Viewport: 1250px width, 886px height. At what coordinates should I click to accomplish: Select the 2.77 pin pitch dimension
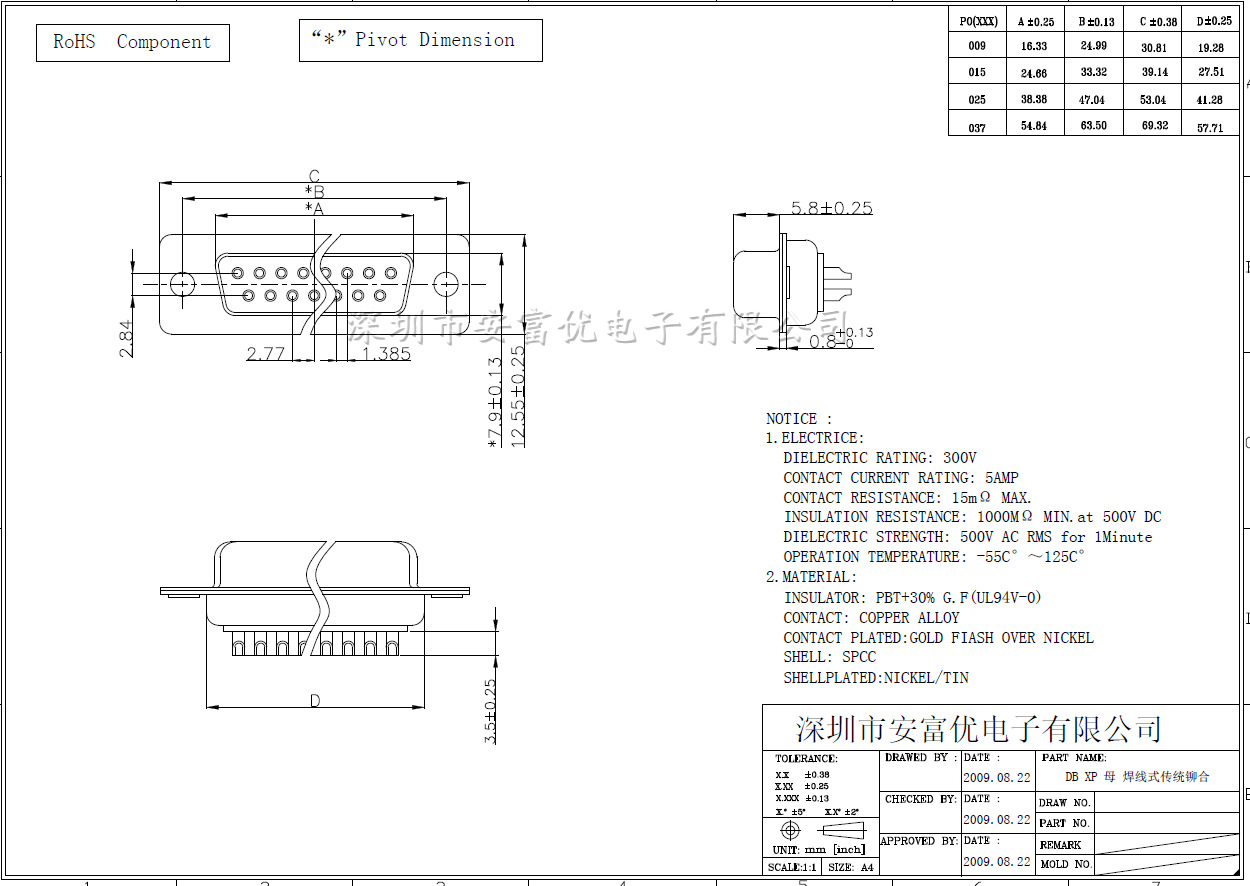(x=266, y=353)
